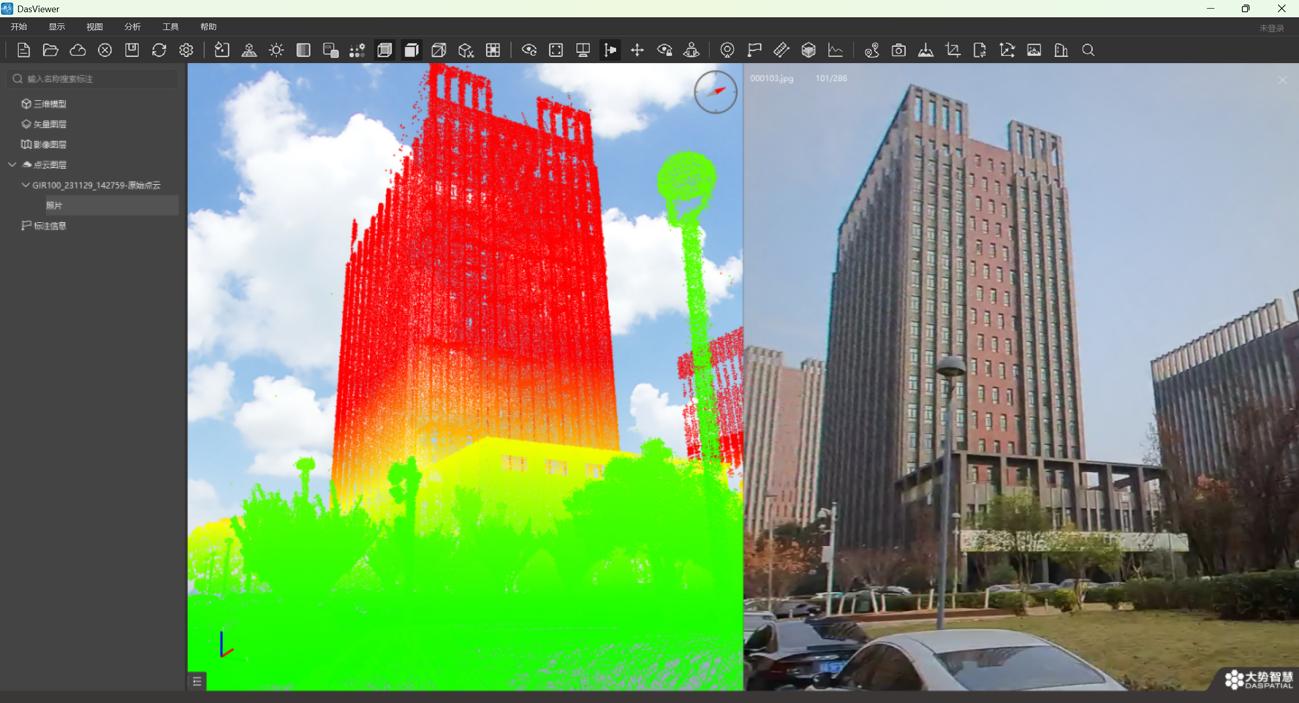The width and height of the screenshot is (1299, 703).
Task: Toggle the wireframe cube display mode
Action: (438, 50)
